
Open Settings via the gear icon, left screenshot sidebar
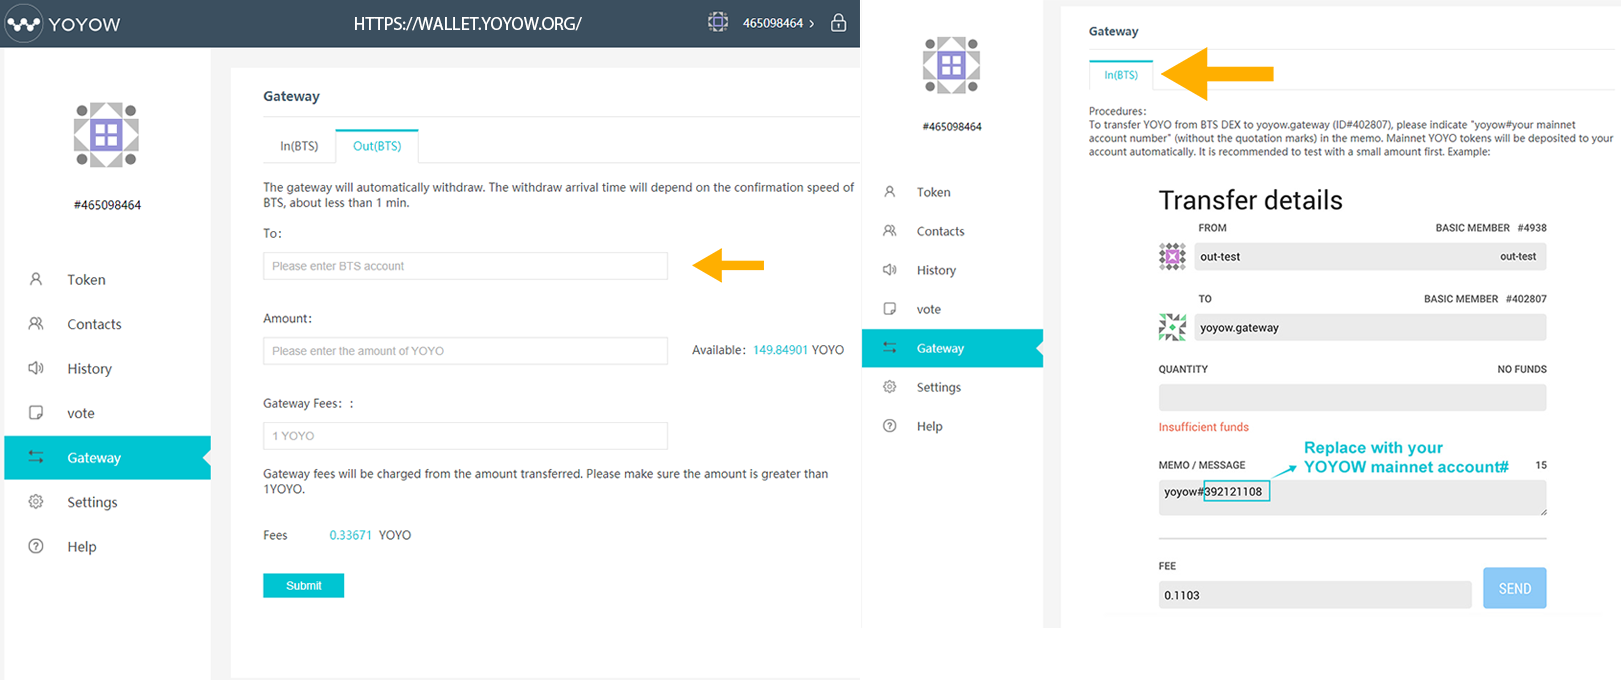pyautogui.click(x=36, y=502)
